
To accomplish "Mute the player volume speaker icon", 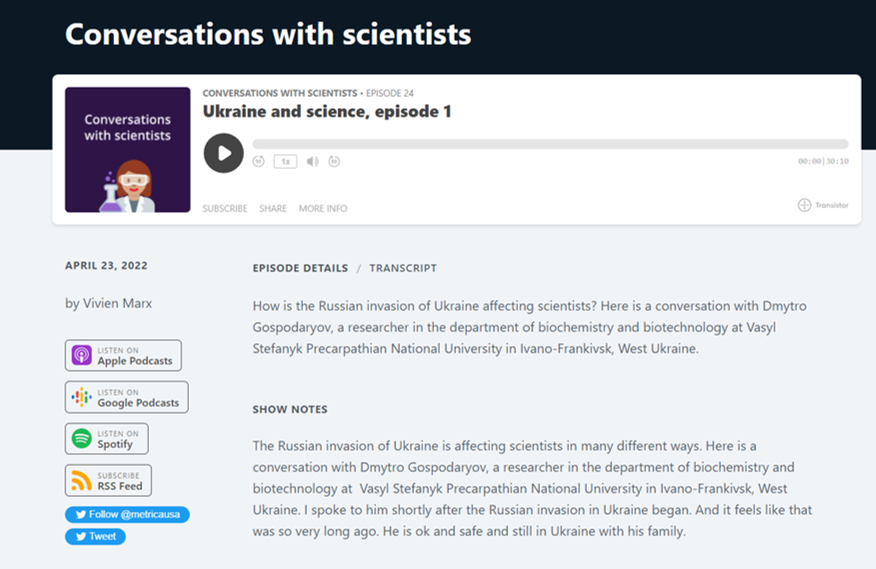I will [x=312, y=161].
